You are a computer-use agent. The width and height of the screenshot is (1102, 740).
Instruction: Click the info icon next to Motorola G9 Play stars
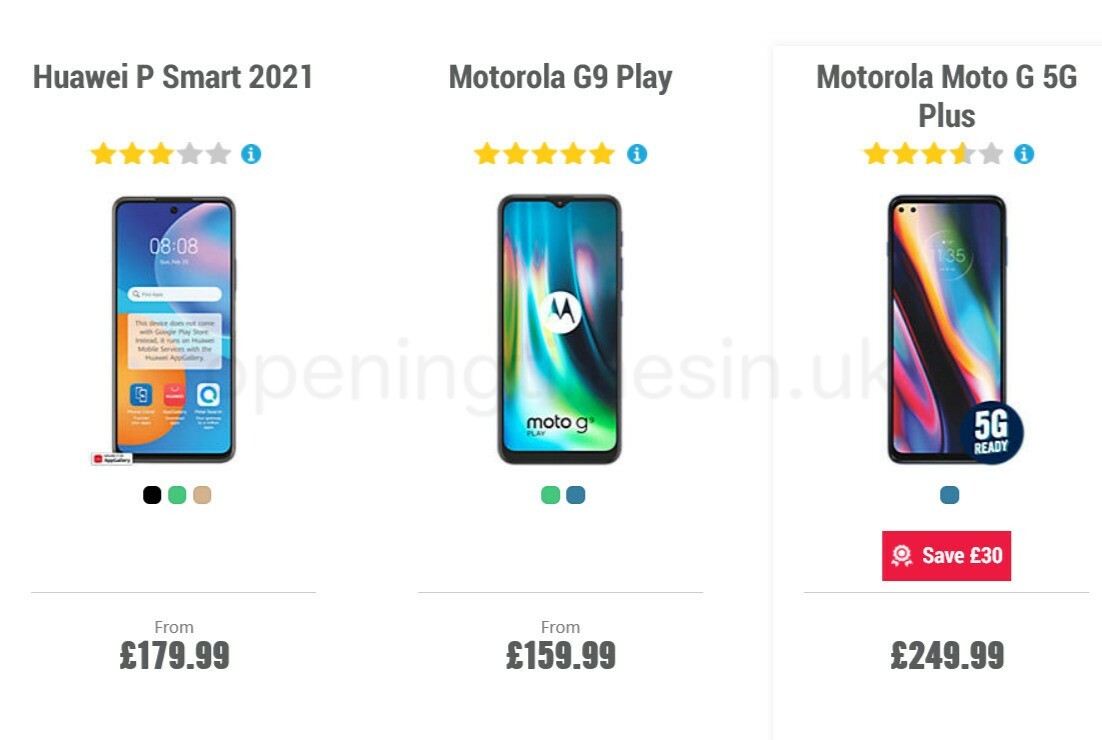[x=637, y=153]
